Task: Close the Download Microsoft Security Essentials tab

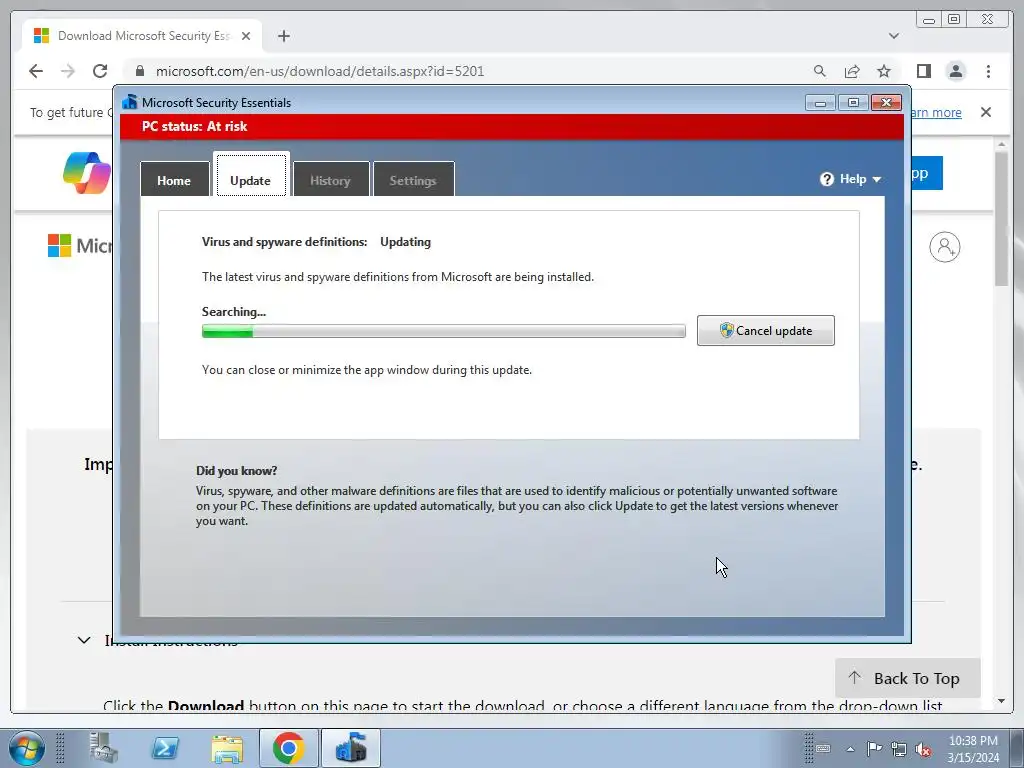Action: point(246,36)
